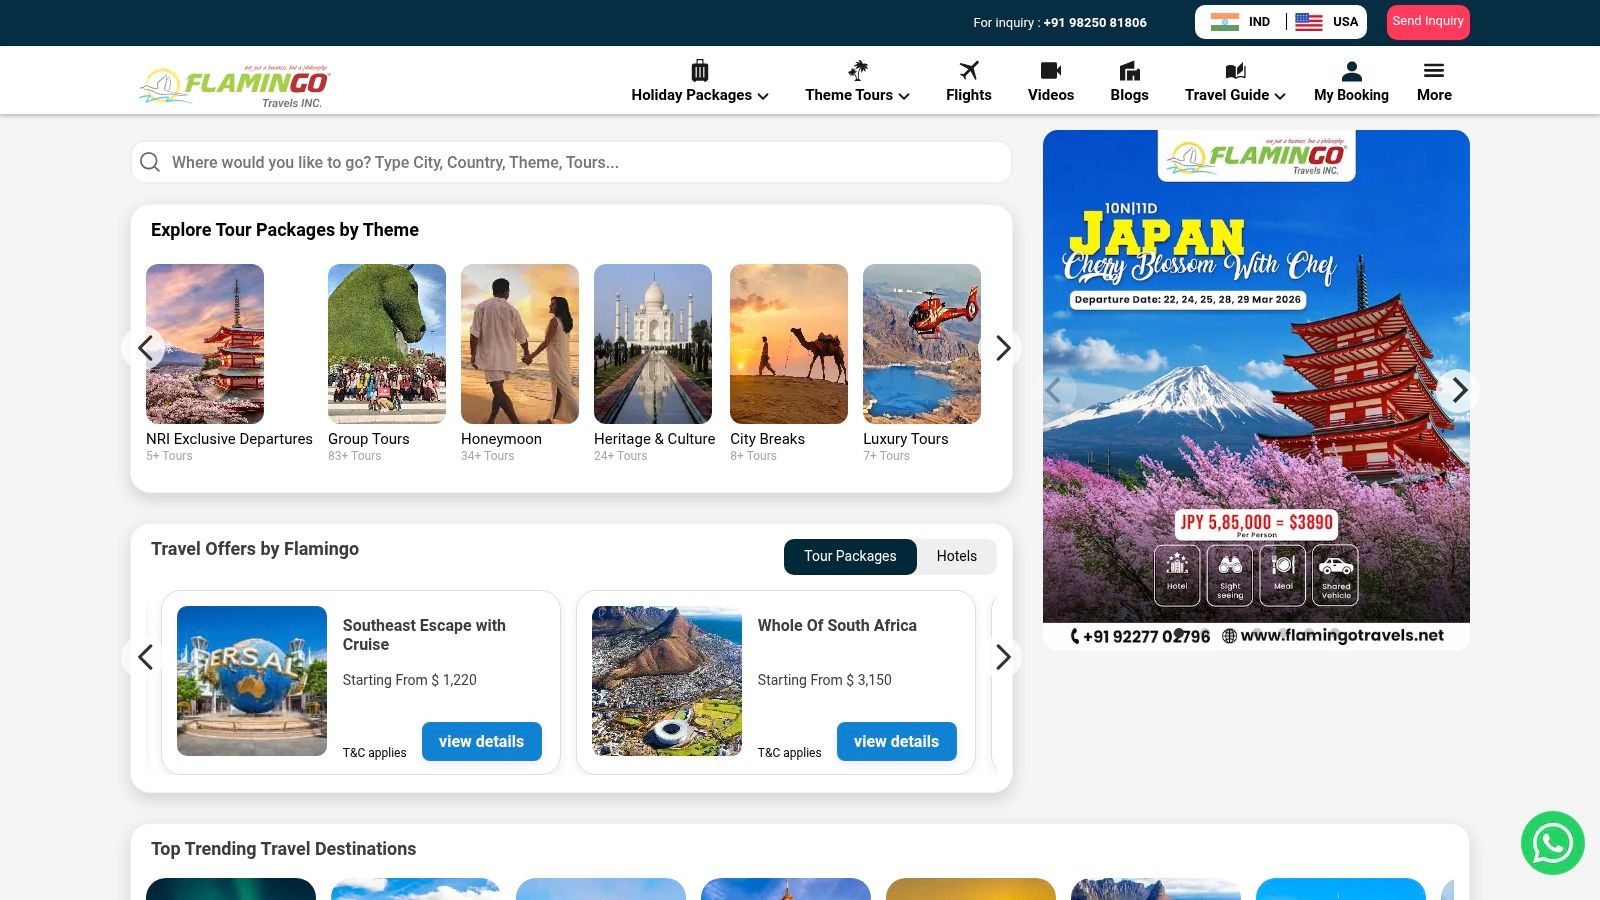1600x900 pixels.
Task: Open My Booking user icon
Action: coord(1351,71)
